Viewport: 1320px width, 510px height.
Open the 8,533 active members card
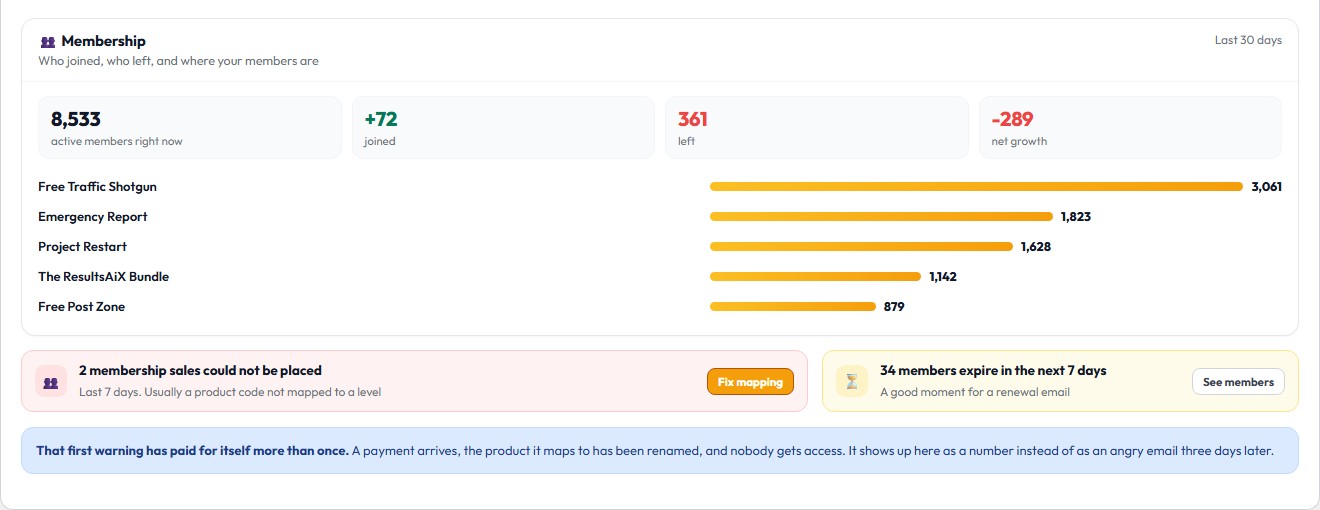pyautogui.click(x=190, y=128)
